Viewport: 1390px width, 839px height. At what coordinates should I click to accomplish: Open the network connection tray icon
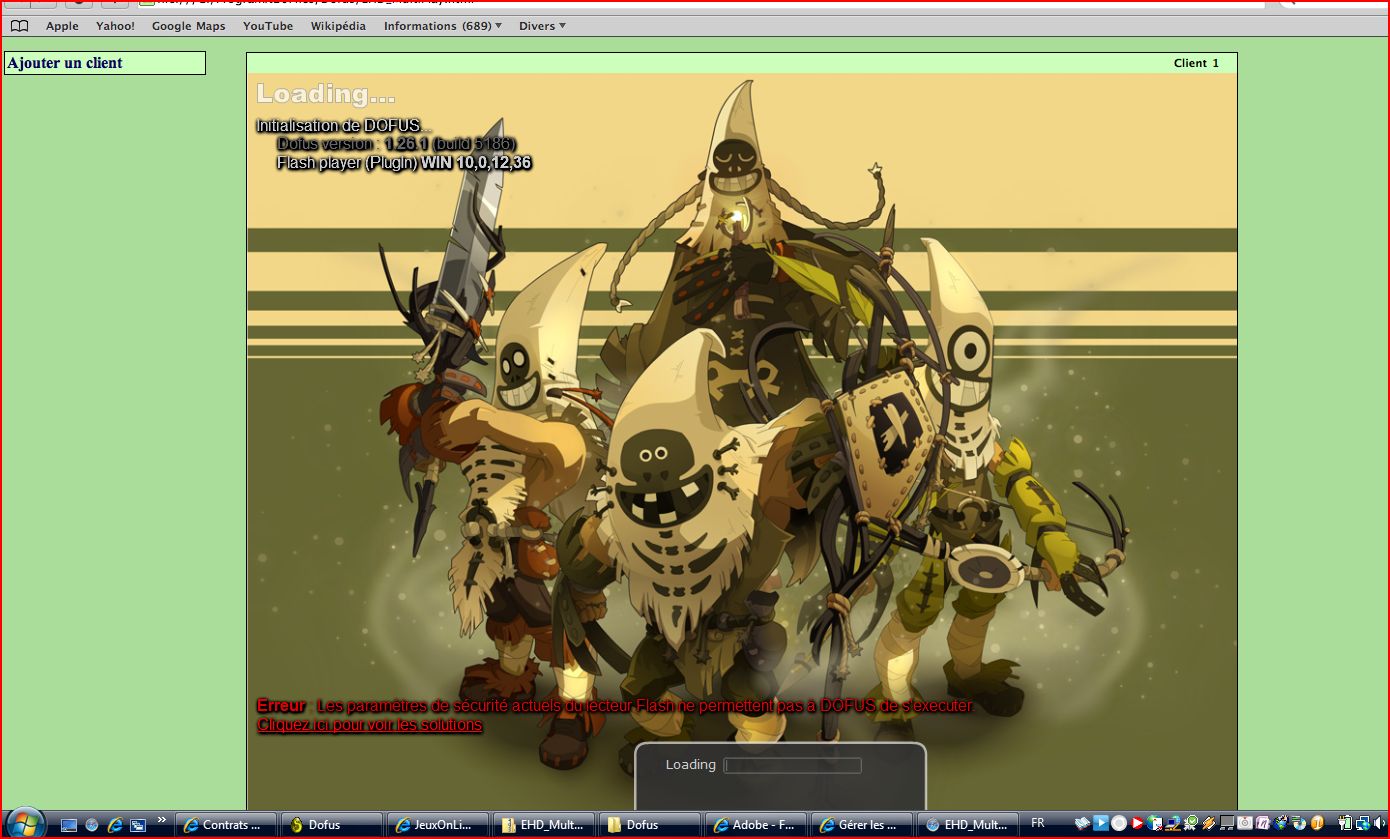[1361, 823]
